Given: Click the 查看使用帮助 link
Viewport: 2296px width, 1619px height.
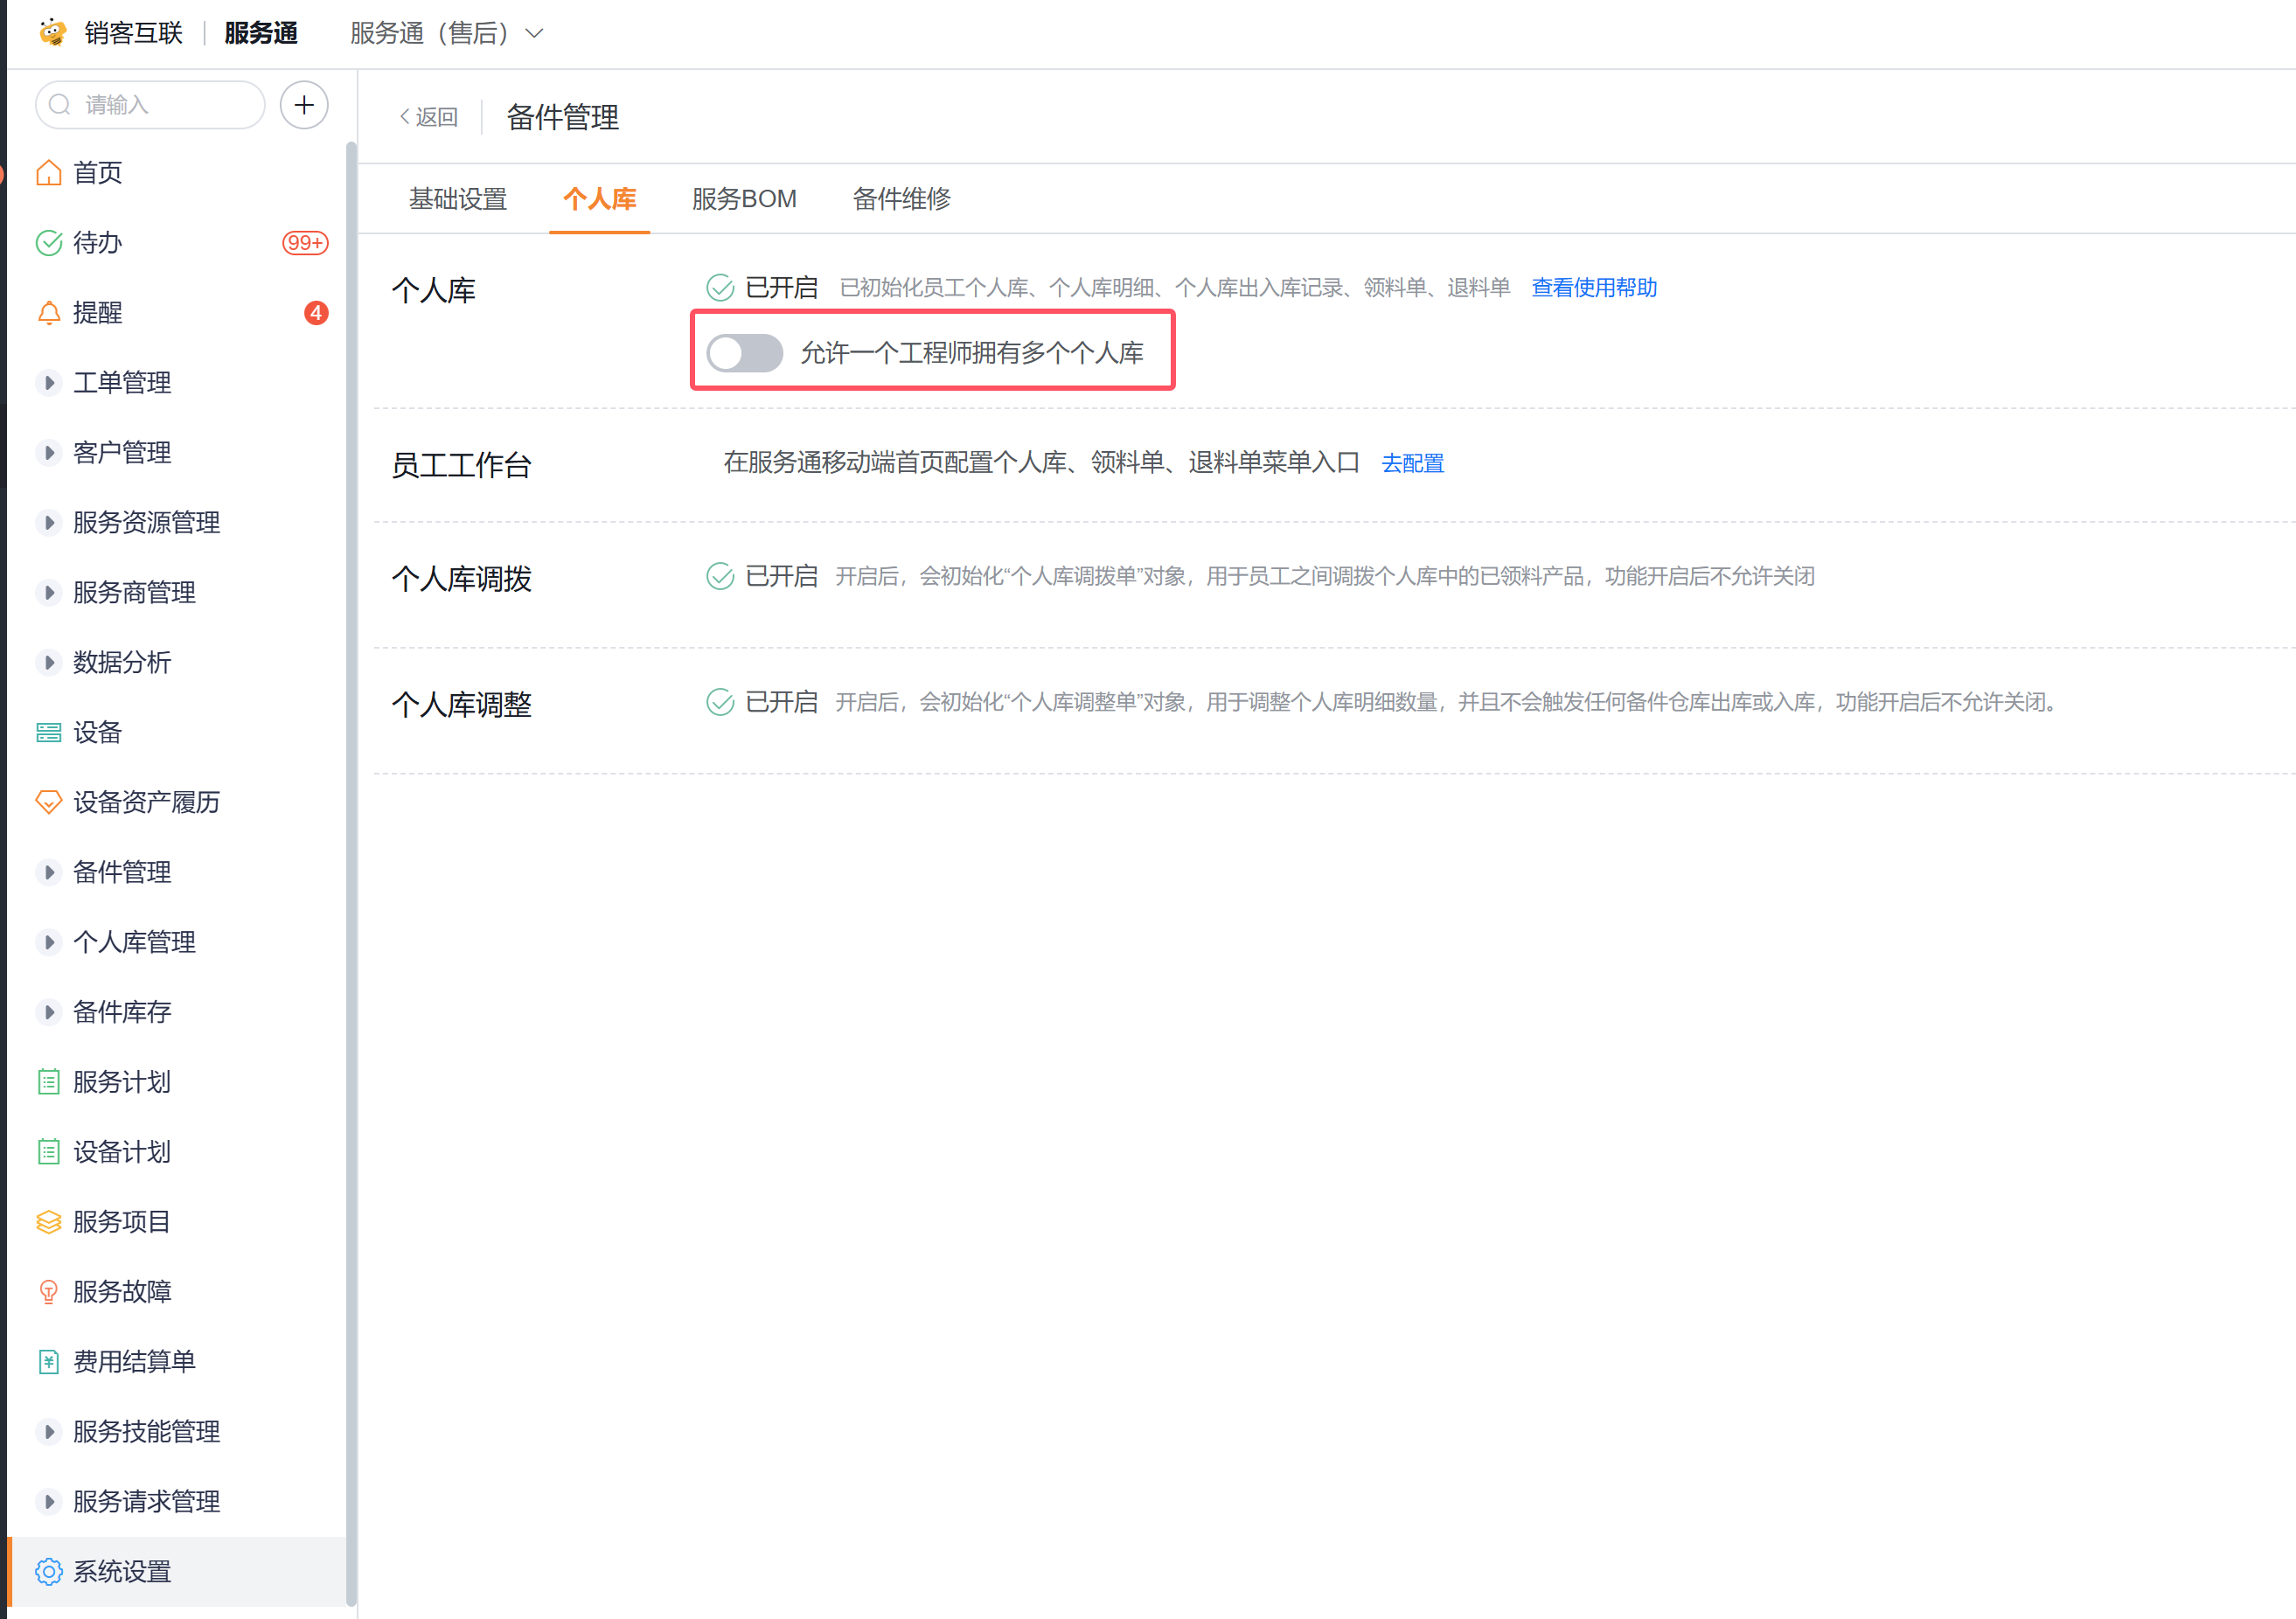Looking at the screenshot, I should click(x=1594, y=288).
